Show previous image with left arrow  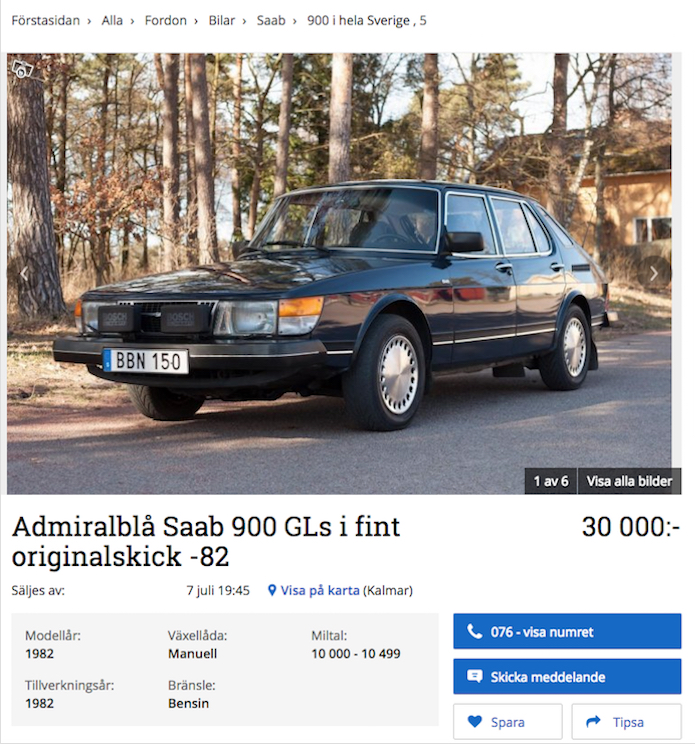pyautogui.click(x=24, y=273)
